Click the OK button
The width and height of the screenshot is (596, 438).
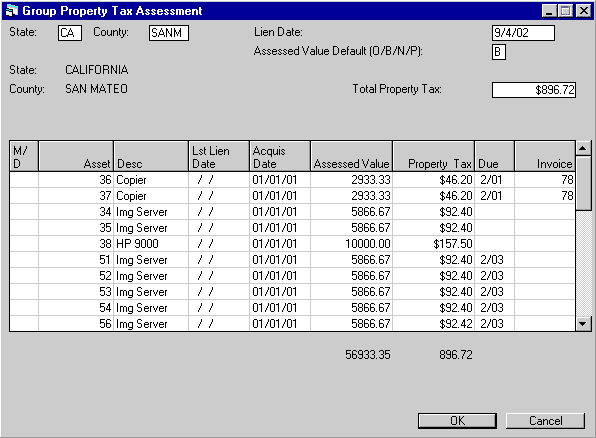pos(457,421)
